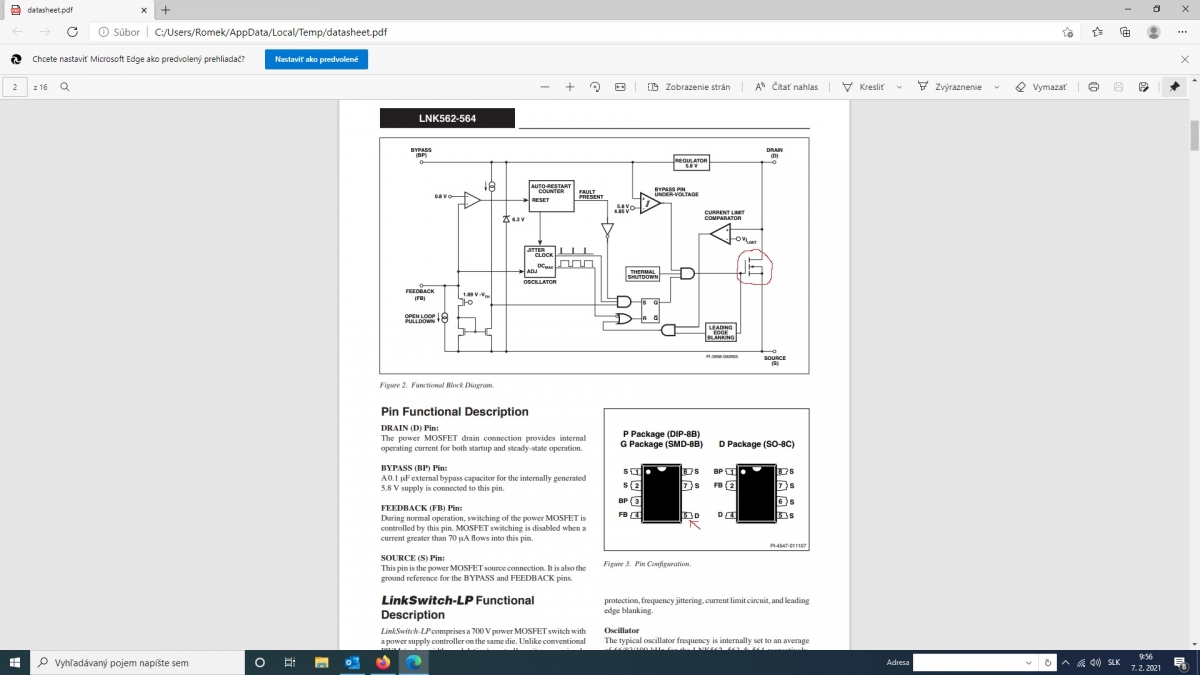Search the PDF with magnifier icon

[x=65, y=87]
